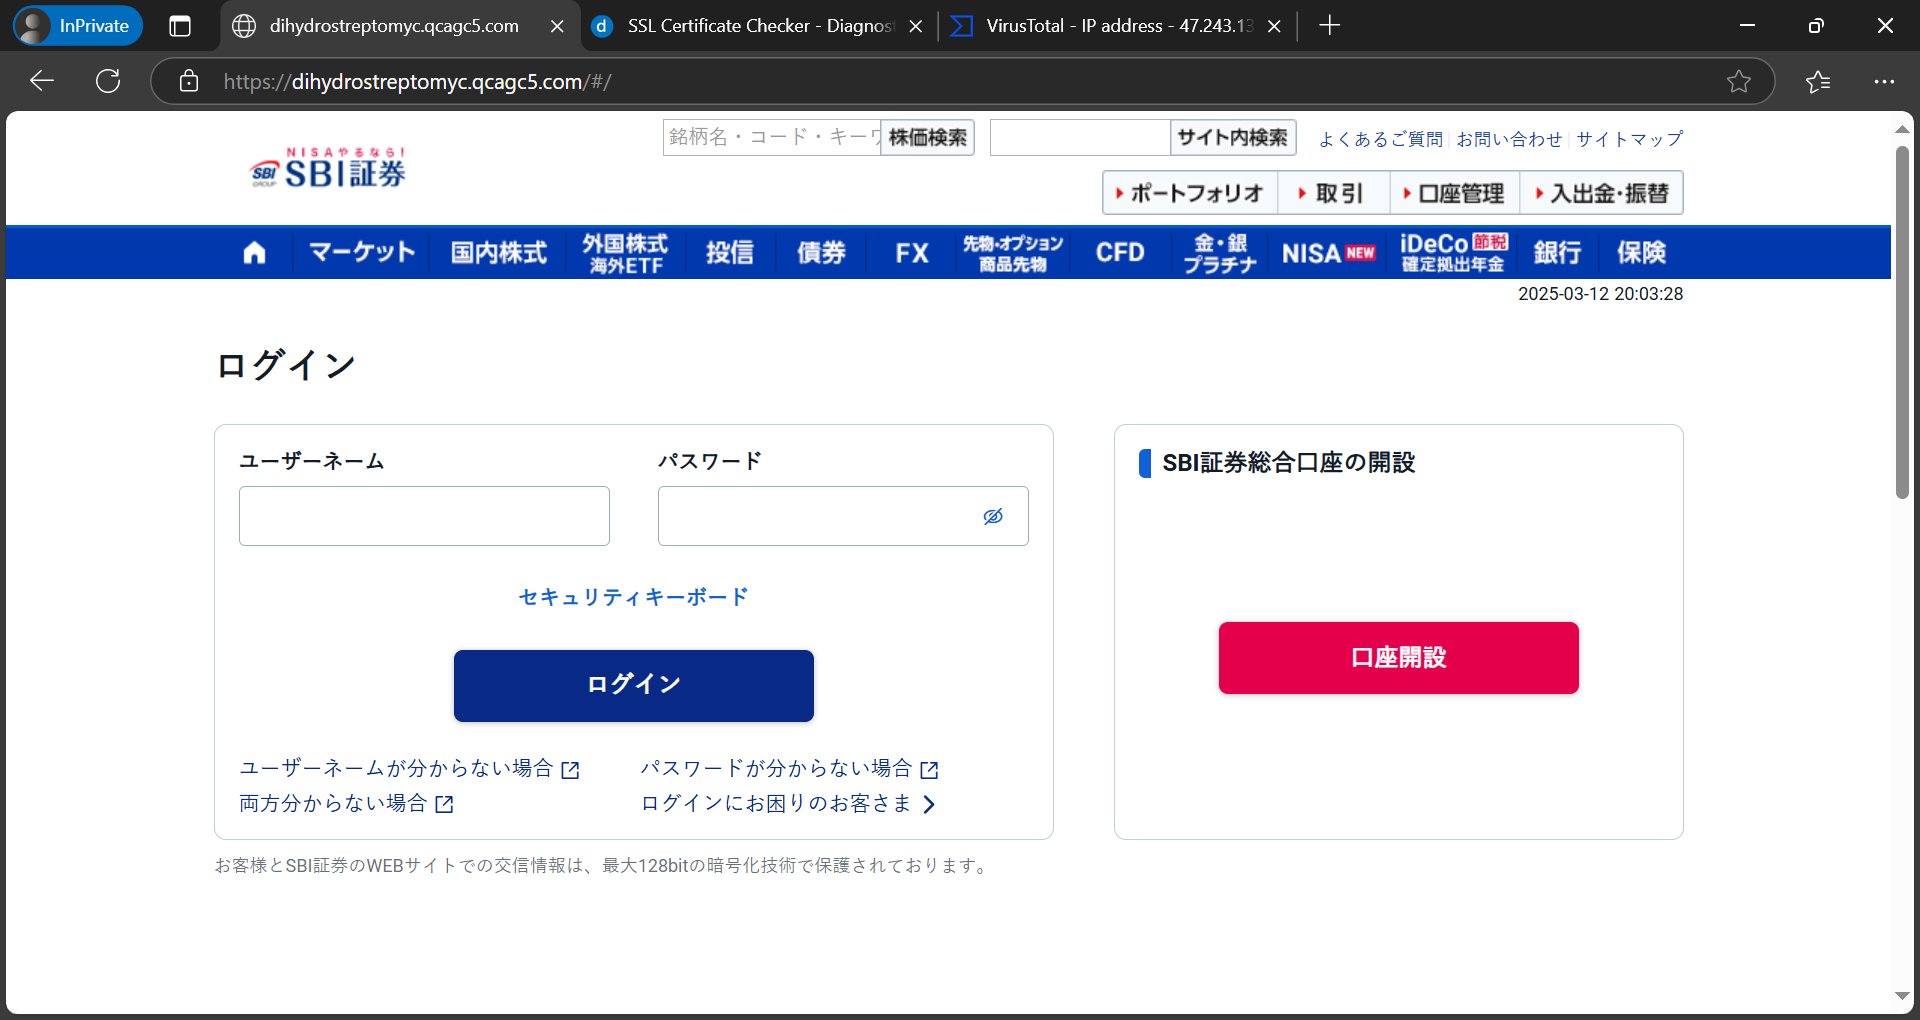
Task: Click the scrollbar up arrow
Action: (x=1902, y=129)
